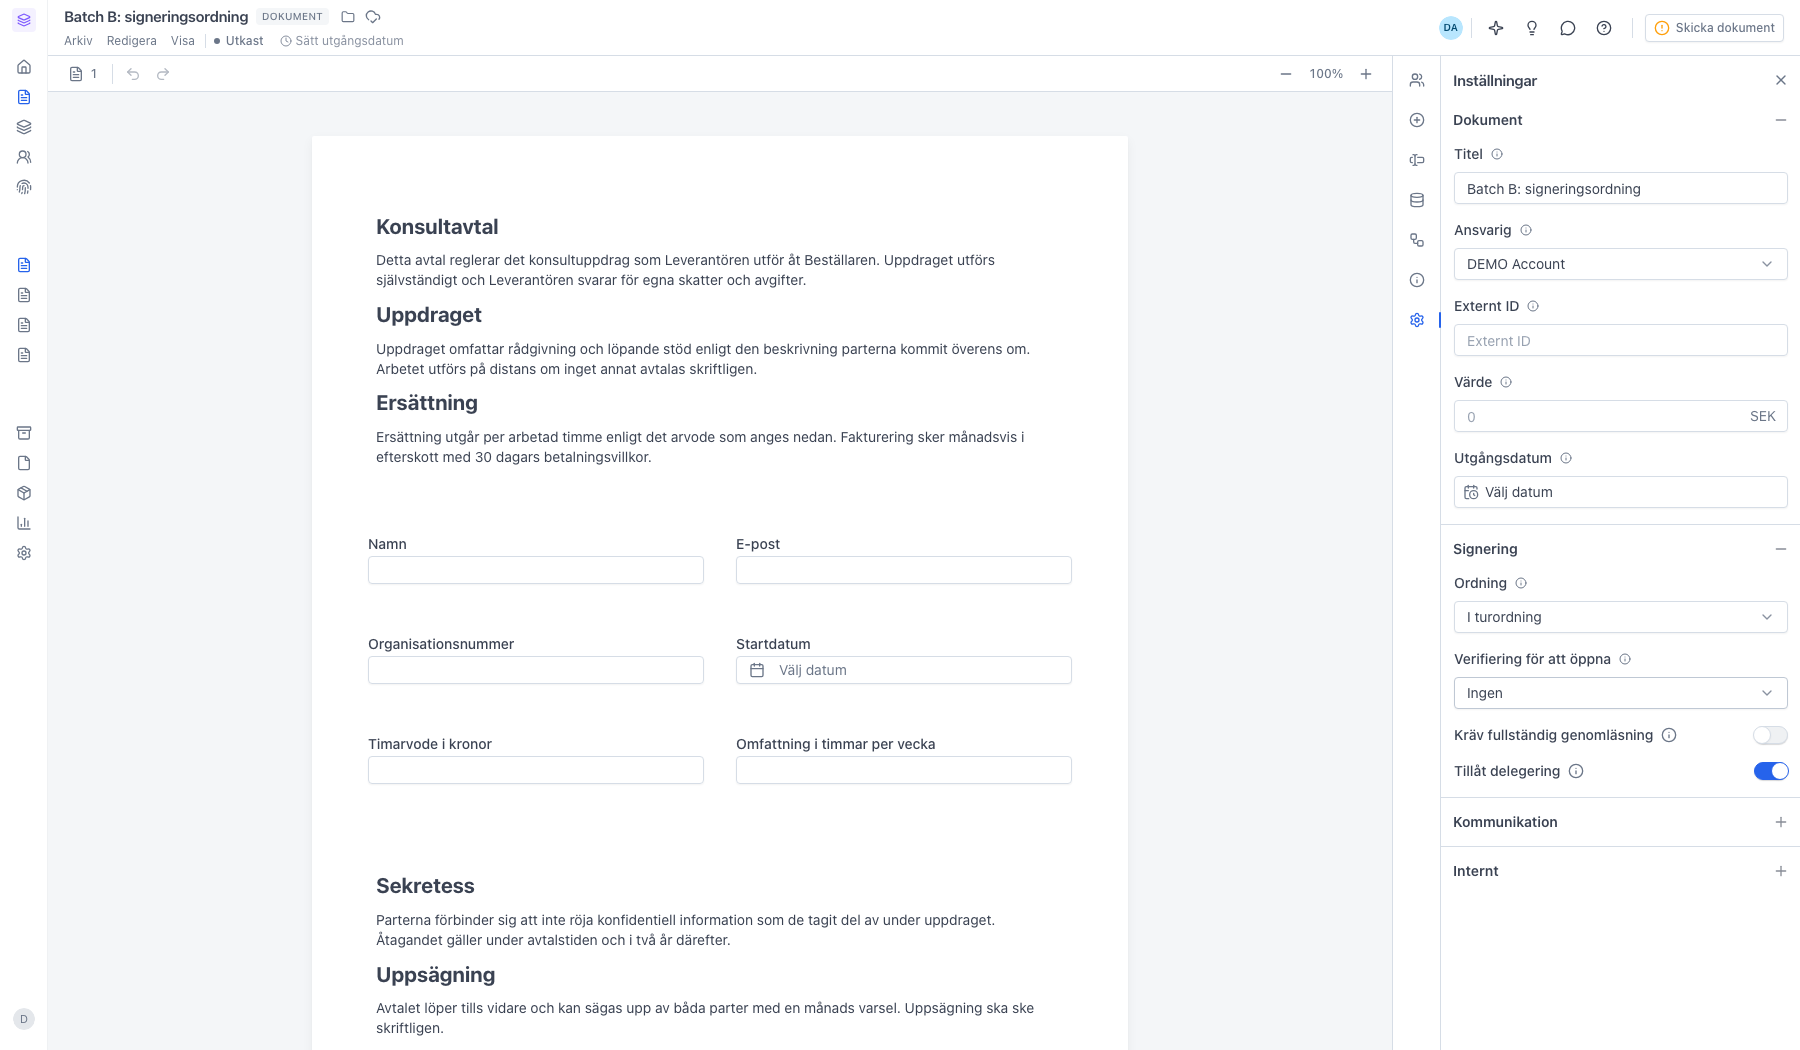This screenshot has width=1800, height=1050.
Task: Click the folder icon next to document title
Action: [x=348, y=17]
